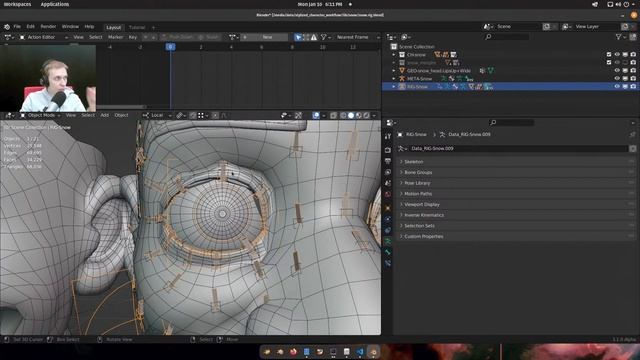This screenshot has height=360, width=640.
Task: Toggle X-ray display icon
Action: (x=333, y=116)
